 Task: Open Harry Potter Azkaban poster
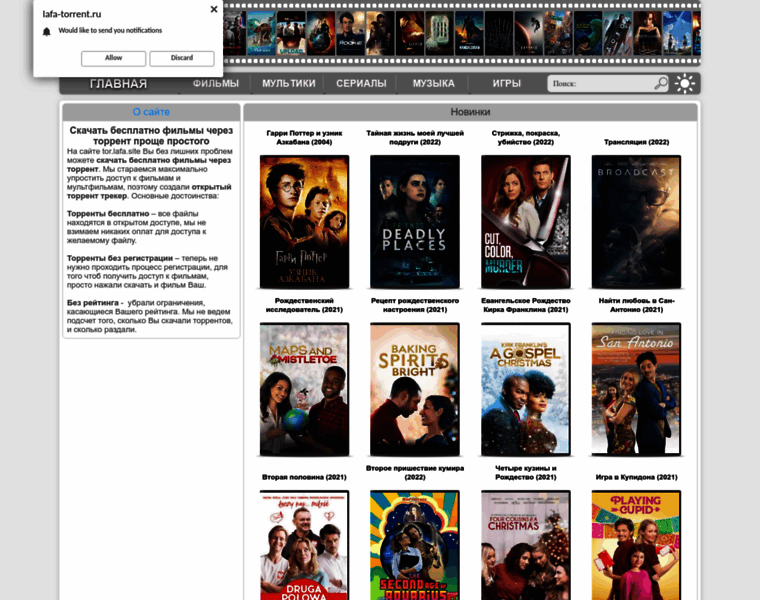(304, 222)
